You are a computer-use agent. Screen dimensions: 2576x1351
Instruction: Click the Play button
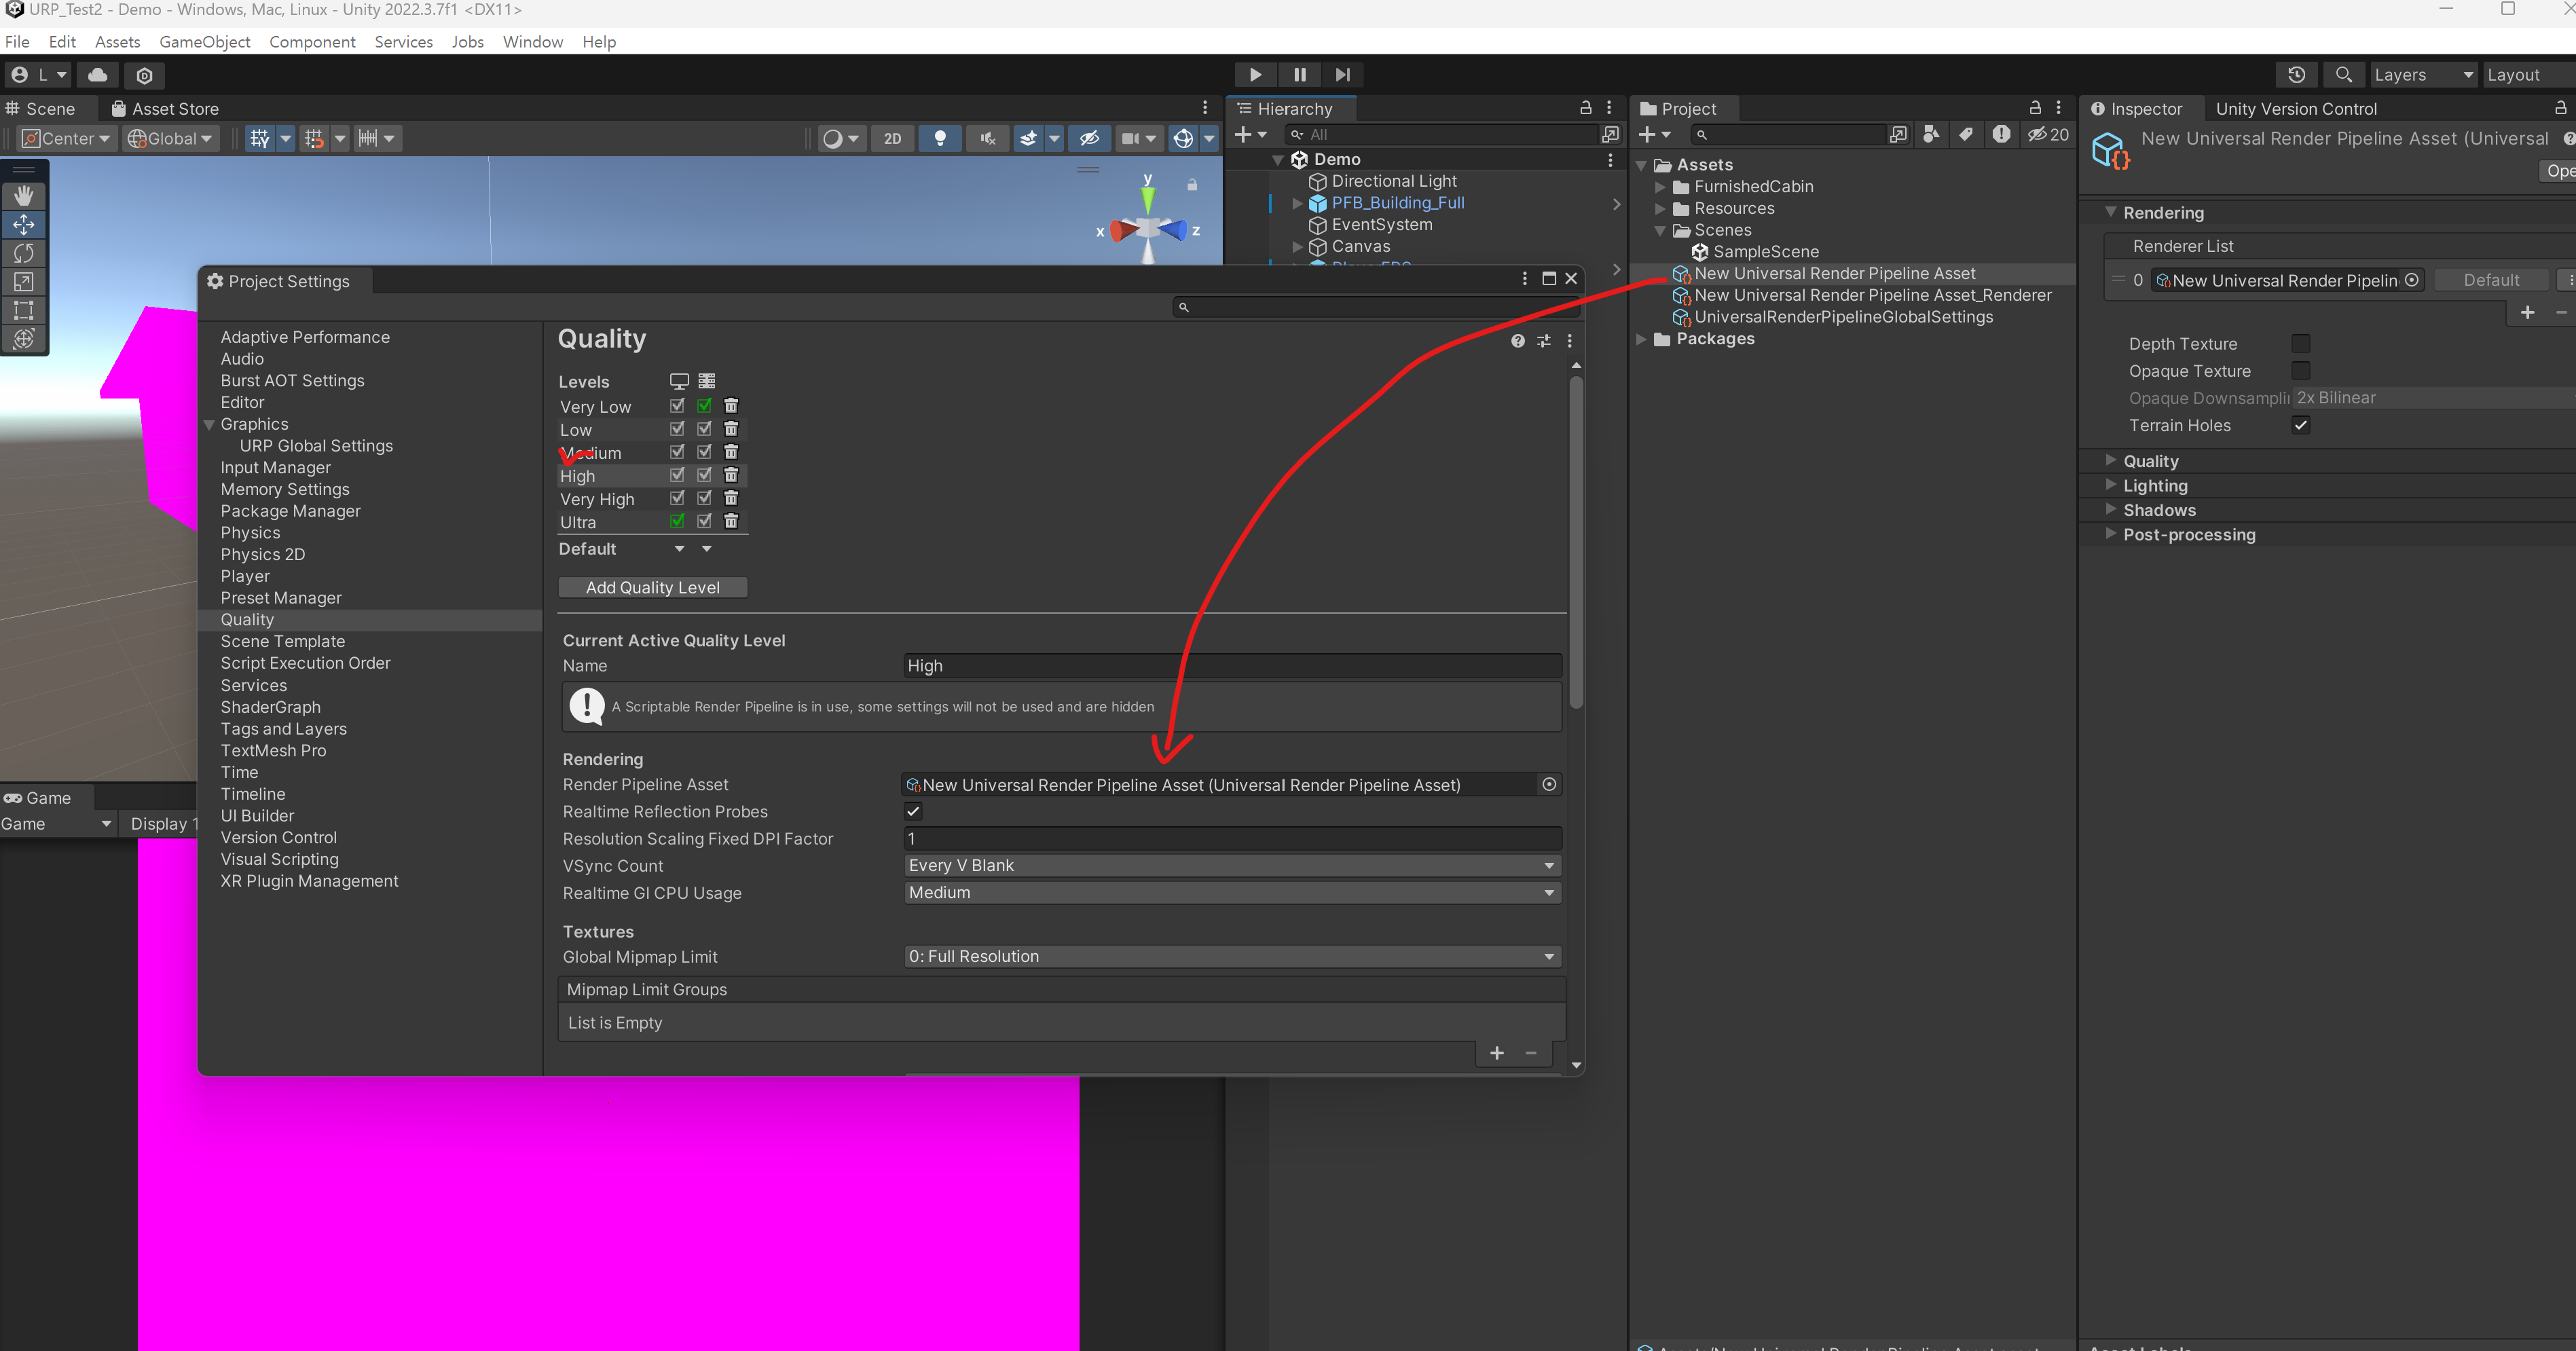coord(1255,74)
